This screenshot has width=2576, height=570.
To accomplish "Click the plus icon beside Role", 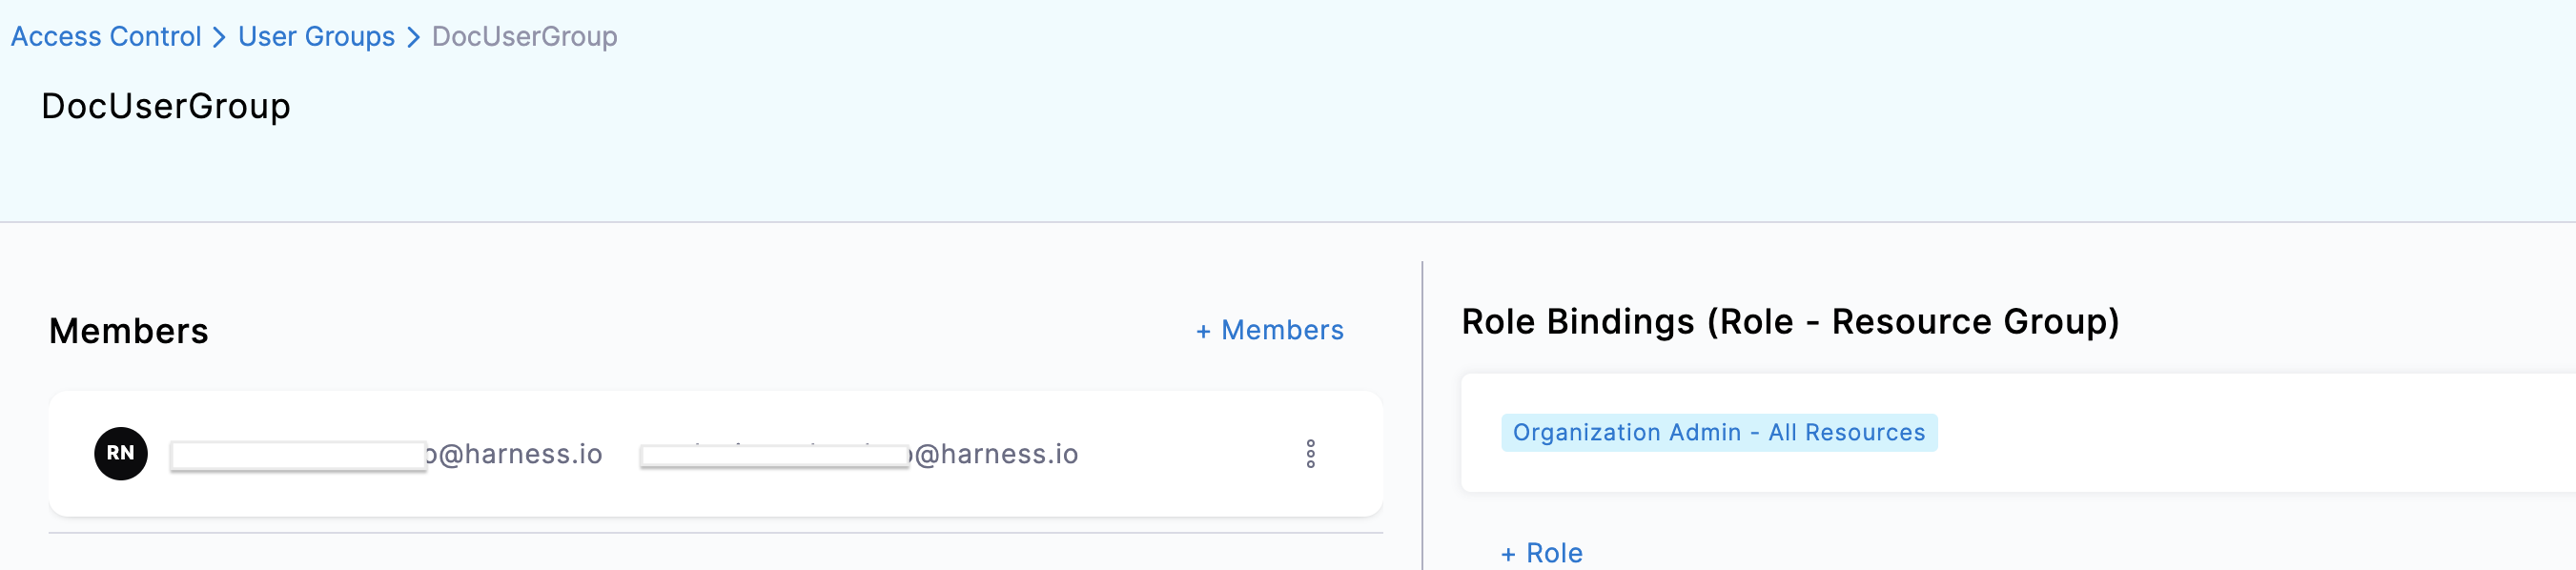I will pyautogui.click(x=1508, y=555).
